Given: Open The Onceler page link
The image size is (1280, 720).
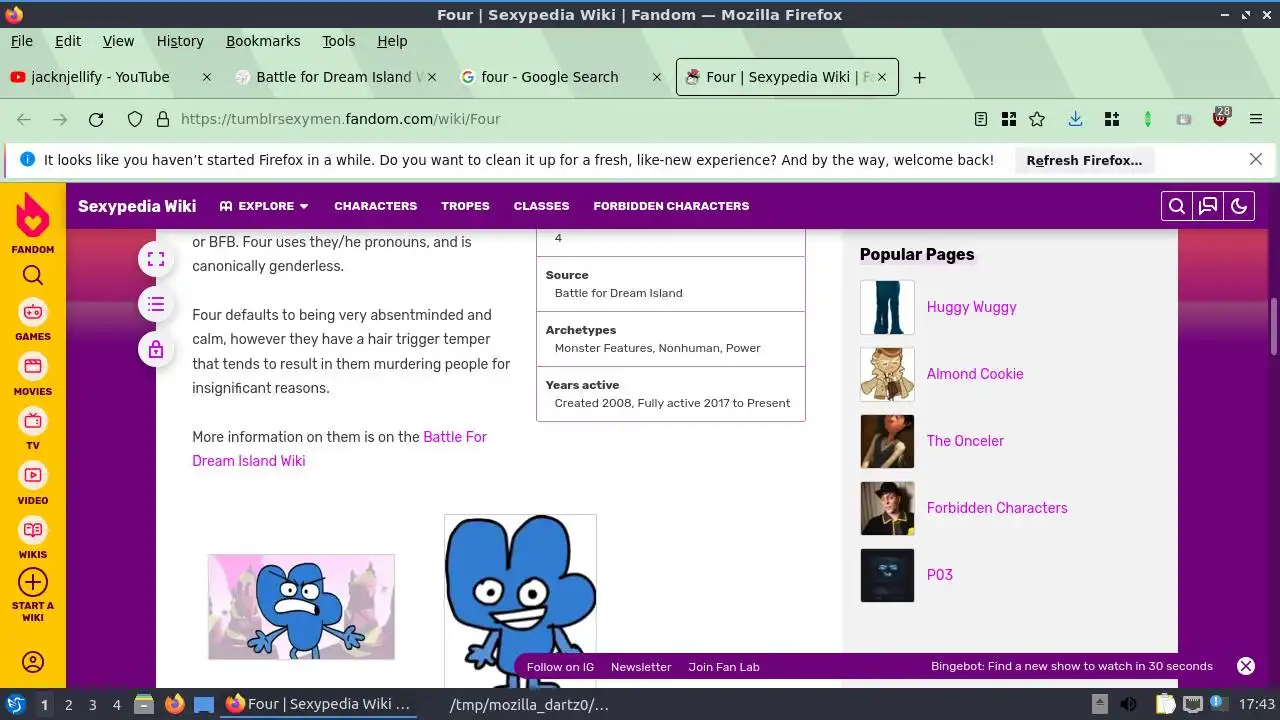Looking at the screenshot, I should coord(965,441).
